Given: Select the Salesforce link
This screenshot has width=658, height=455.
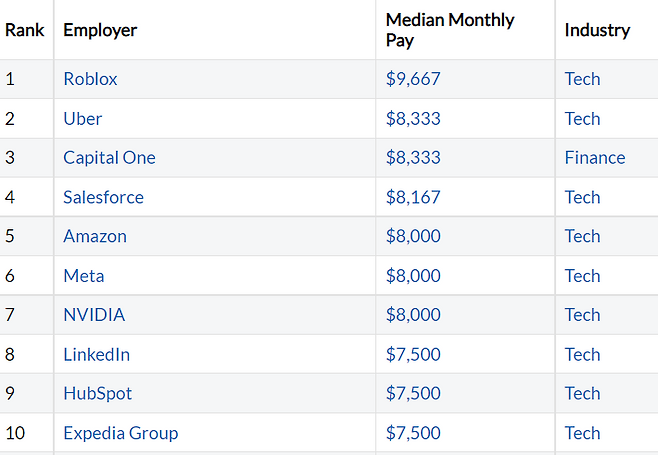Looking at the screenshot, I should point(103,197).
